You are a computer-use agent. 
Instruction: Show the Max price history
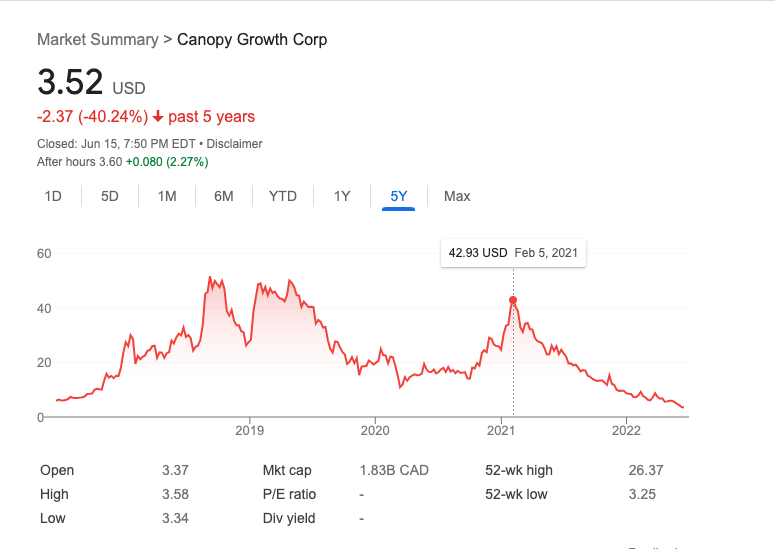[457, 196]
